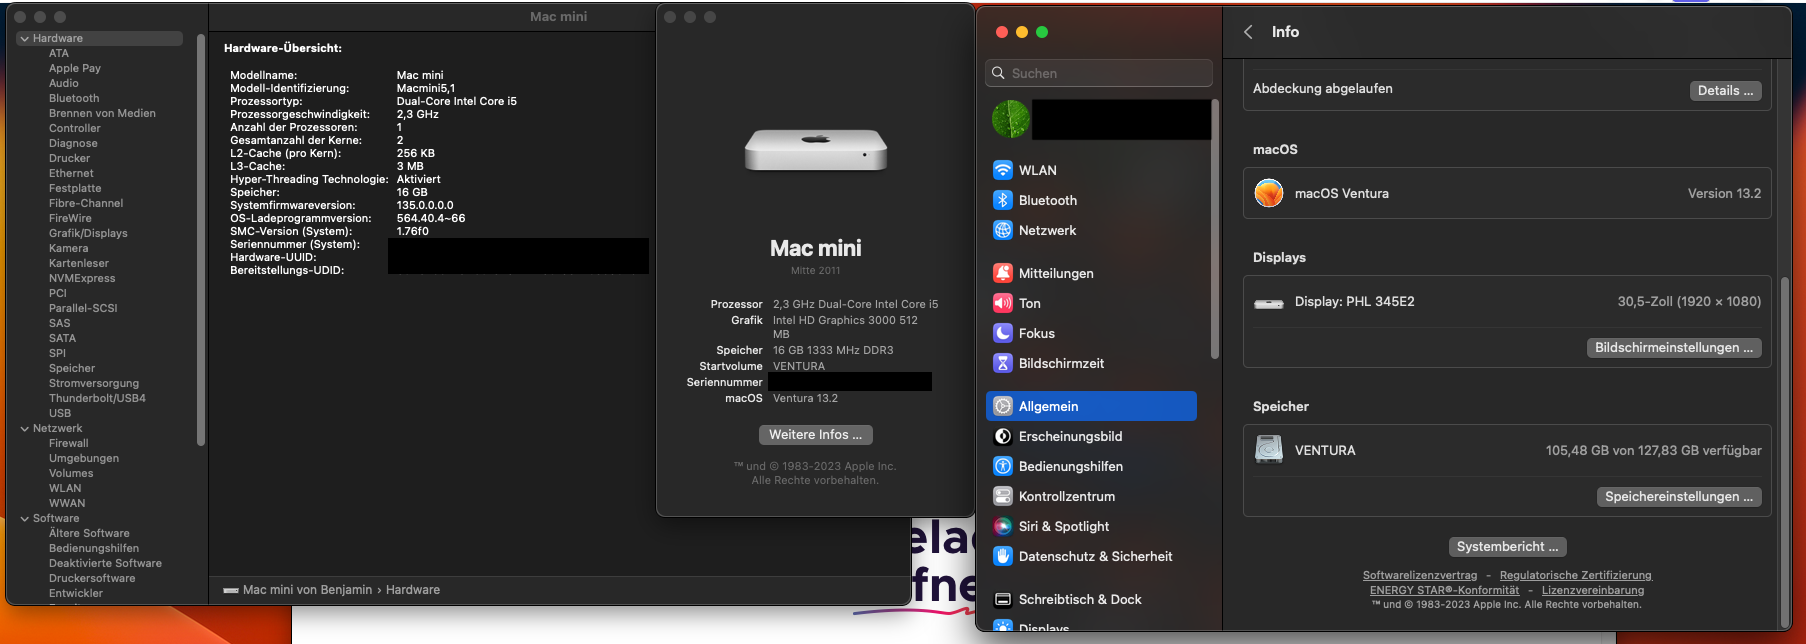This screenshot has width=1806, height=644.
Task: Open Siri & Spotlight icon
Action: (1002, 526)
